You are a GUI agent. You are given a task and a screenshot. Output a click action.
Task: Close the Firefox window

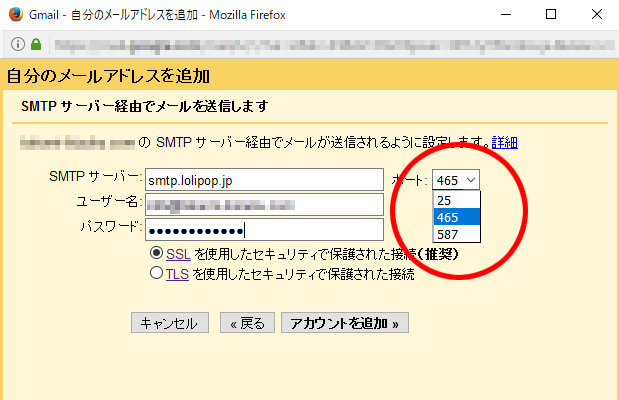pos(597,15)
